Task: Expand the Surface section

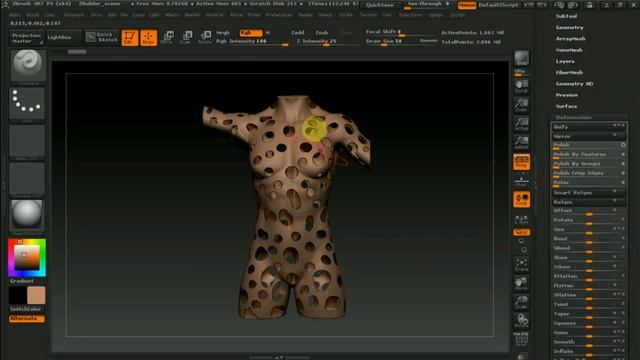Action: [x=567, y=106]
